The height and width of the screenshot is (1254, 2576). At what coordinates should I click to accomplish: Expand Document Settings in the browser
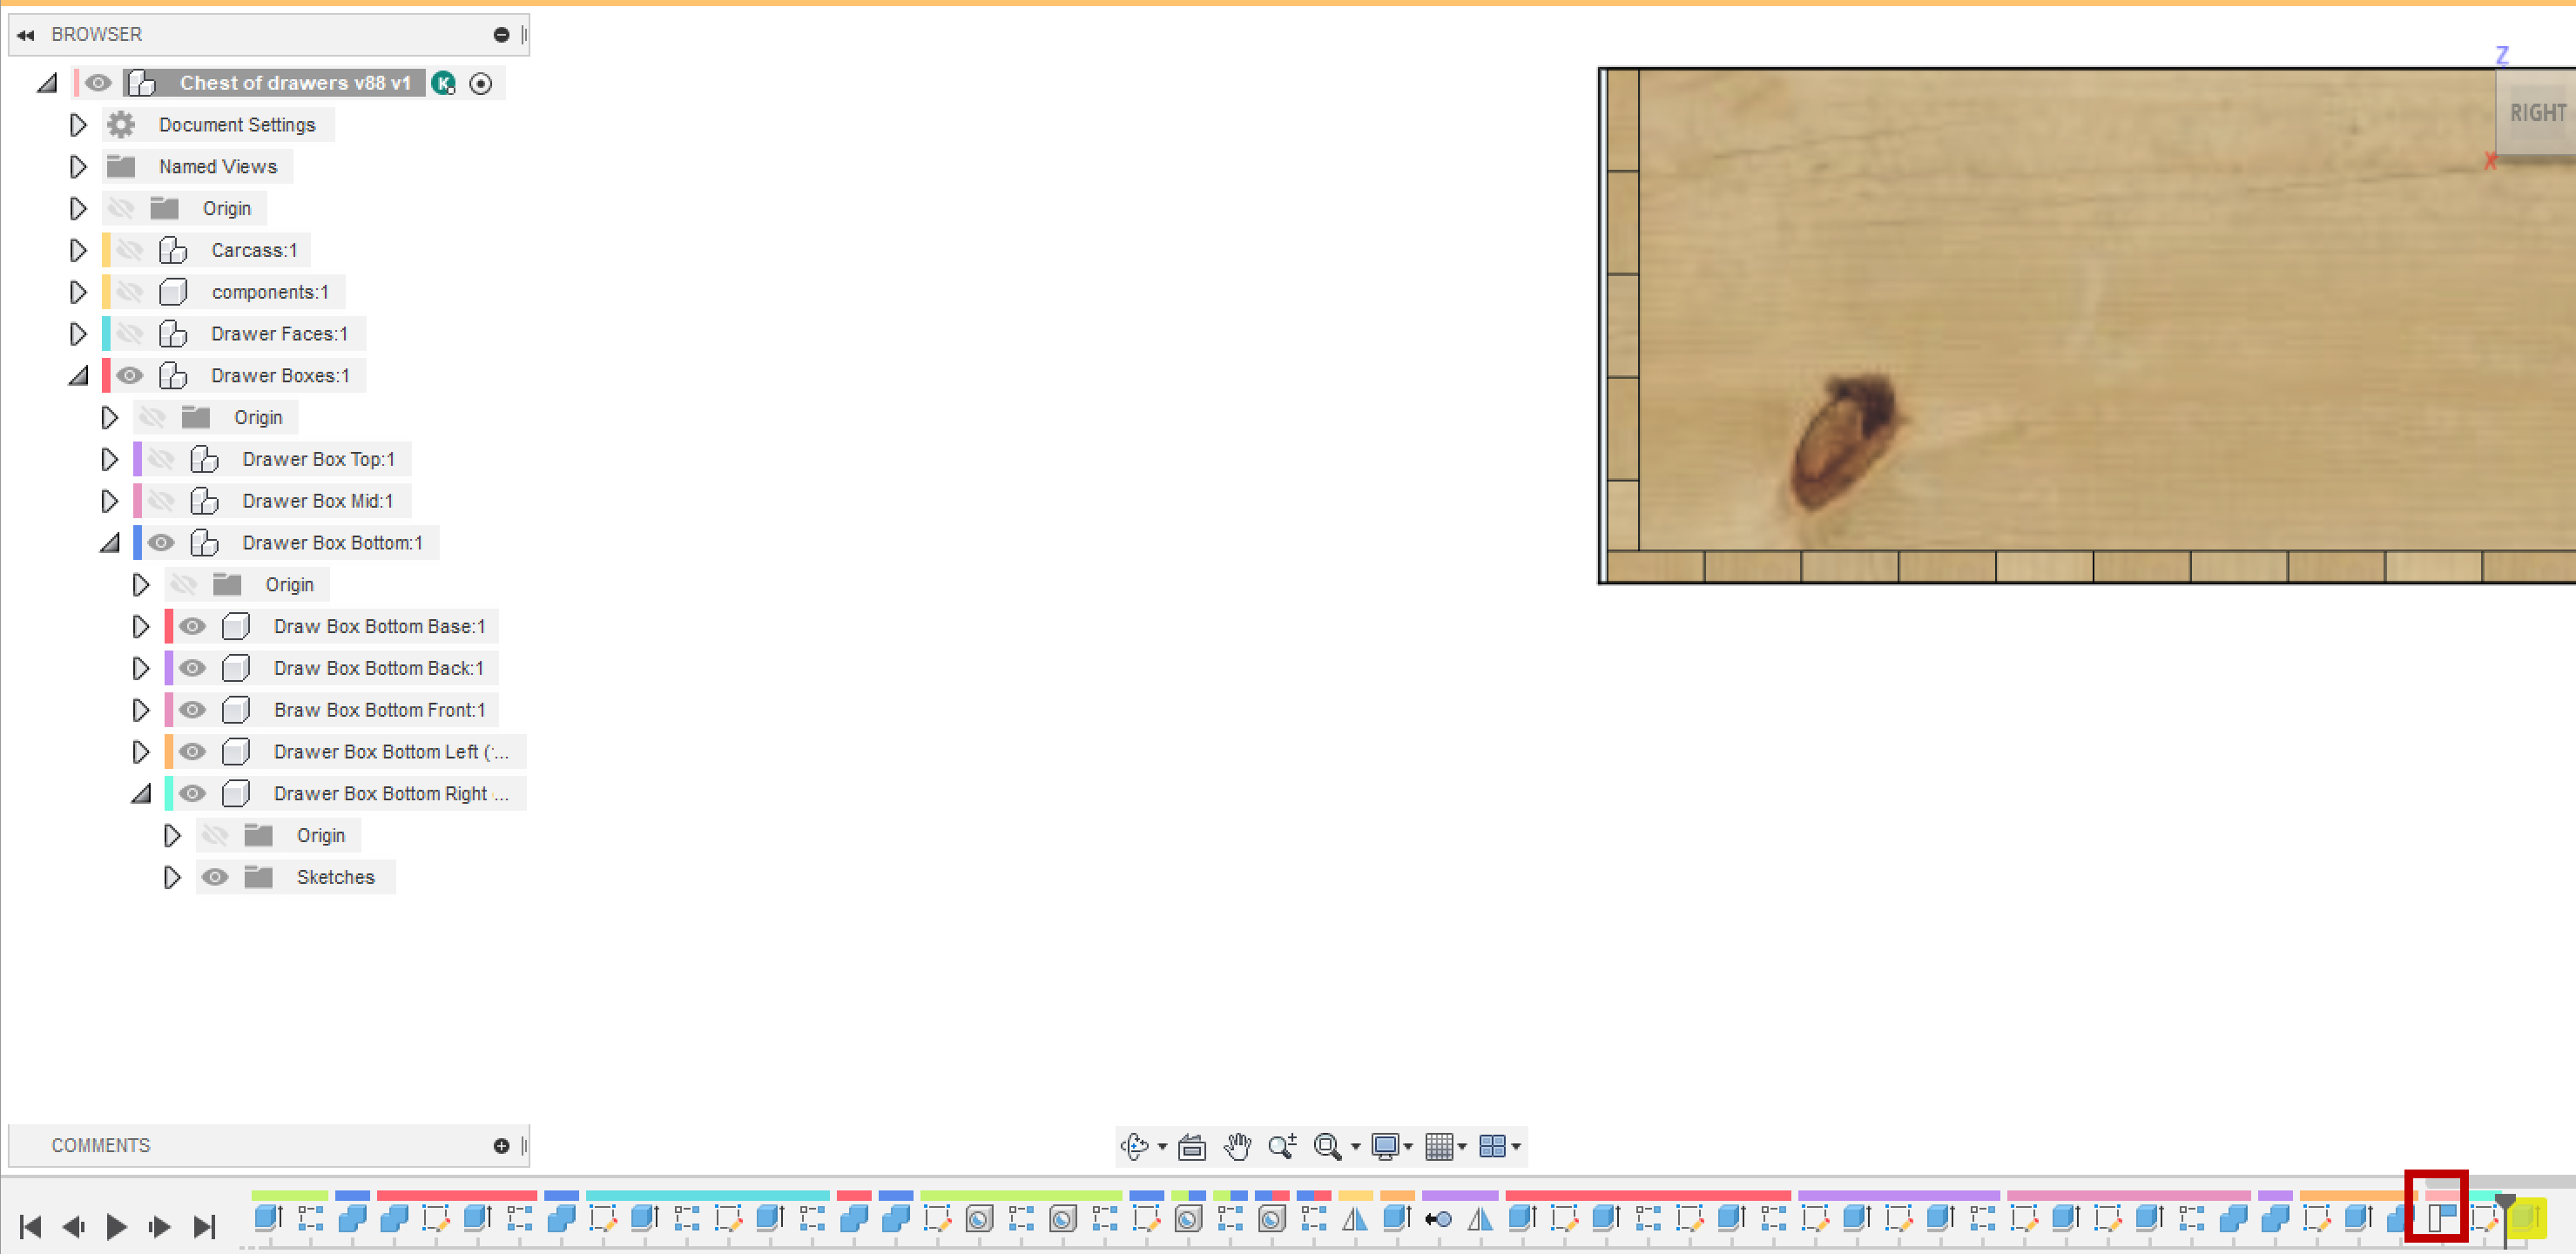click(79, 124)
